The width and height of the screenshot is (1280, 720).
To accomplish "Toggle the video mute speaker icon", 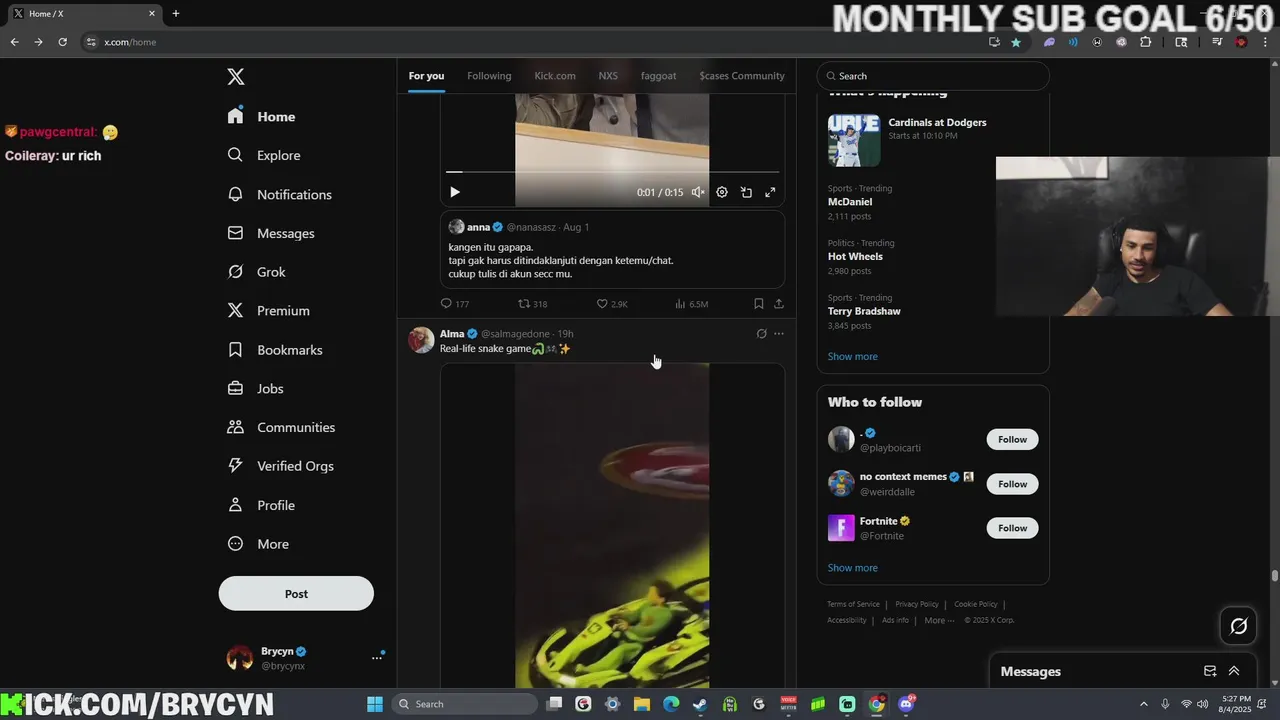I will coord(698,192).
